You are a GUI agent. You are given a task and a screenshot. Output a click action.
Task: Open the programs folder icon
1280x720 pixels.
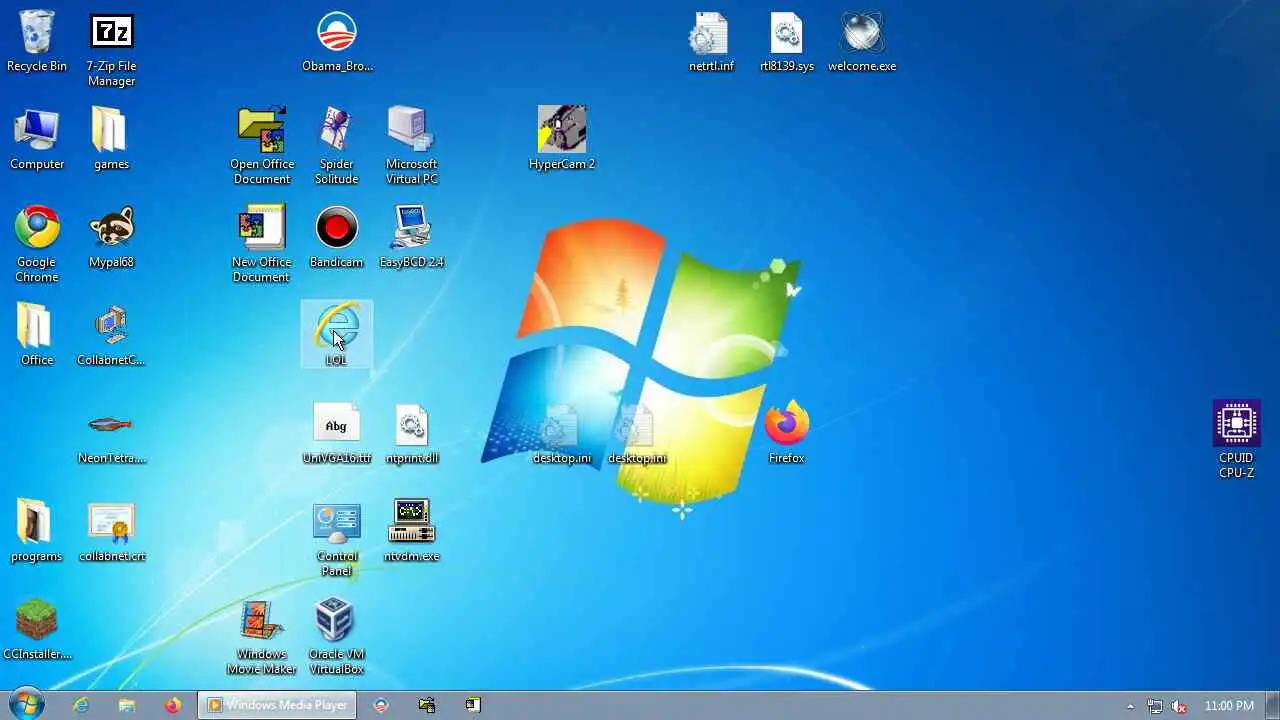37,531
